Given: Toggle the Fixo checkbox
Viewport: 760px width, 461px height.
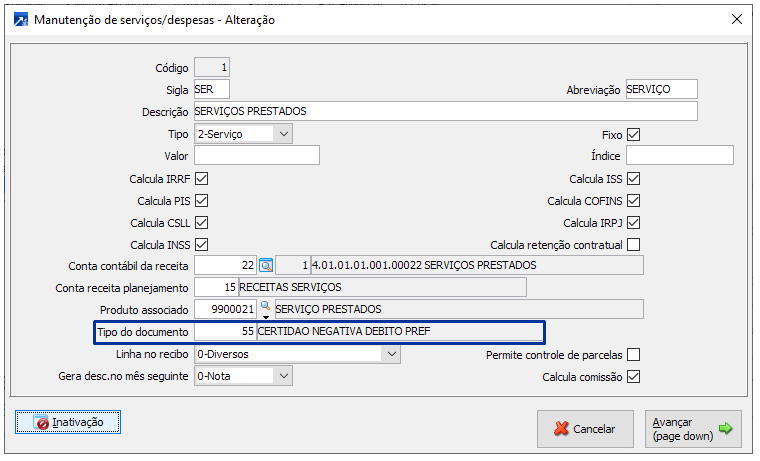Looking at the screenshot, I should (633, 135).
